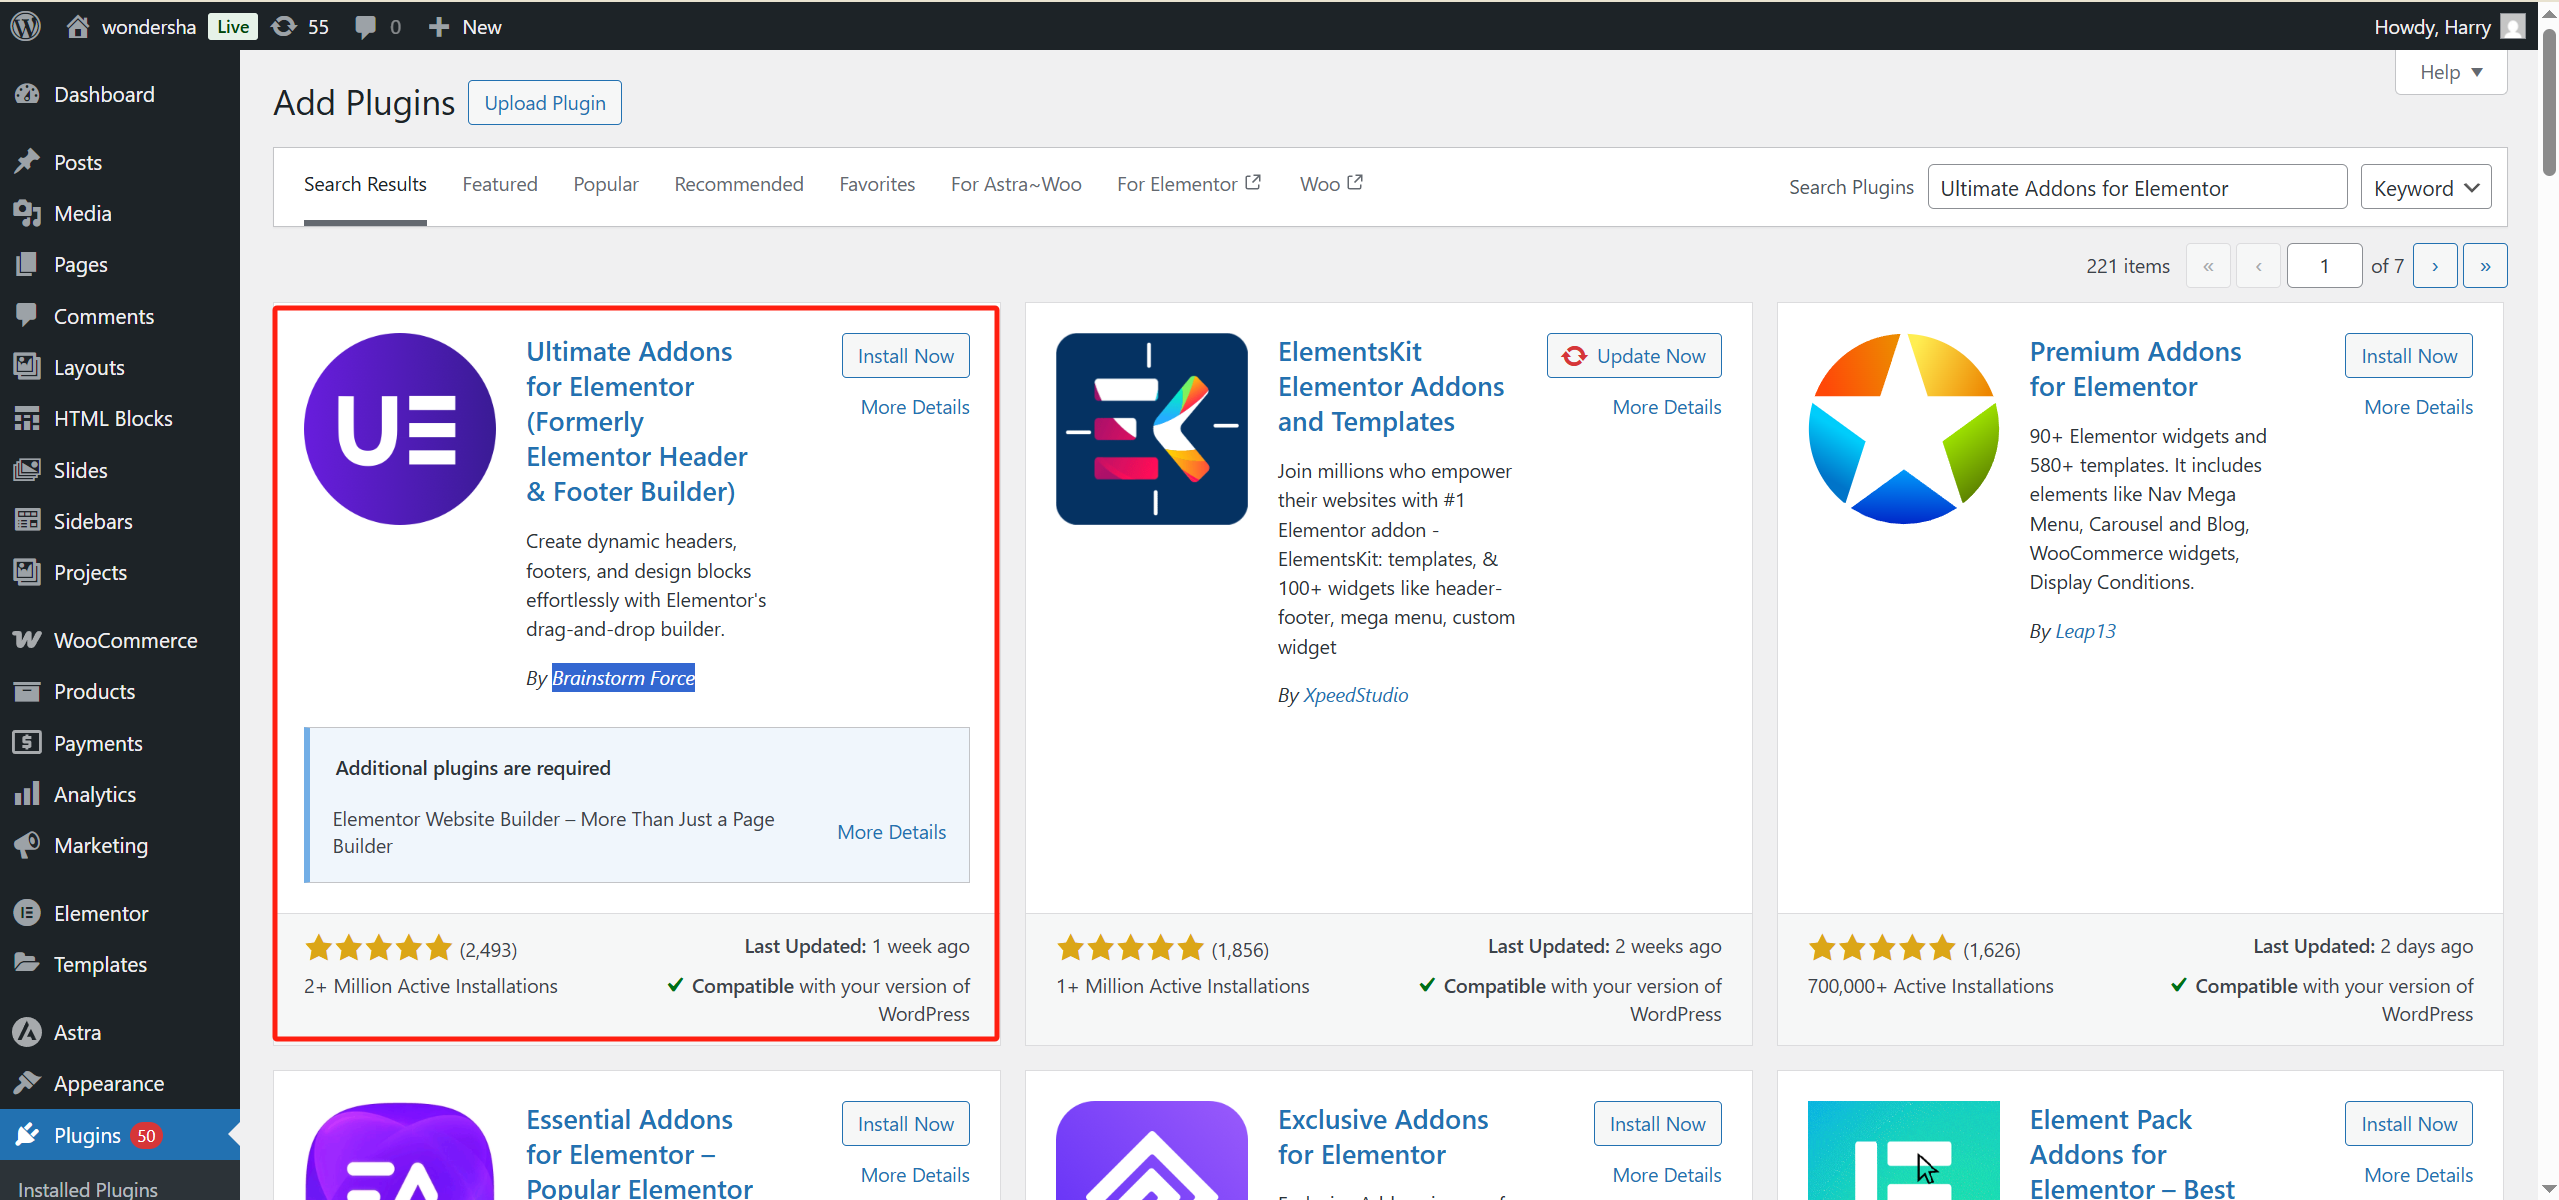
Task: Switch to the Recommended tab
Action: coord(738,184)
